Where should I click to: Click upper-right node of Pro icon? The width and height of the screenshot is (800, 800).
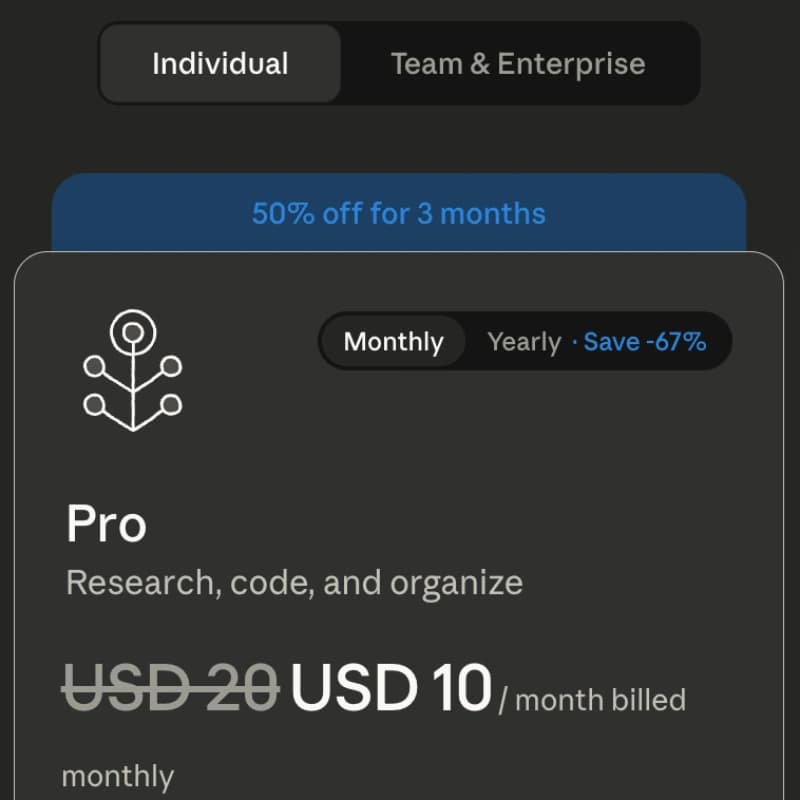(171, 366)
